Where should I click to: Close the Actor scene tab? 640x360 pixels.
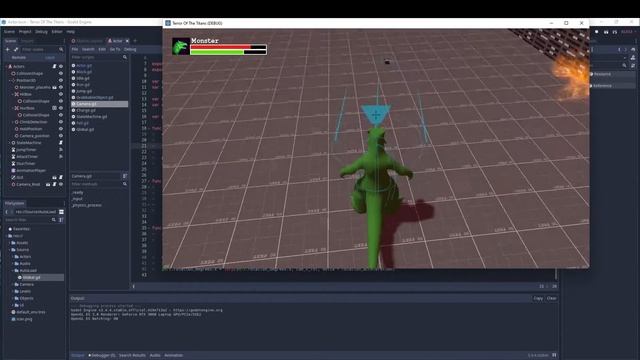tap(127, 41)
